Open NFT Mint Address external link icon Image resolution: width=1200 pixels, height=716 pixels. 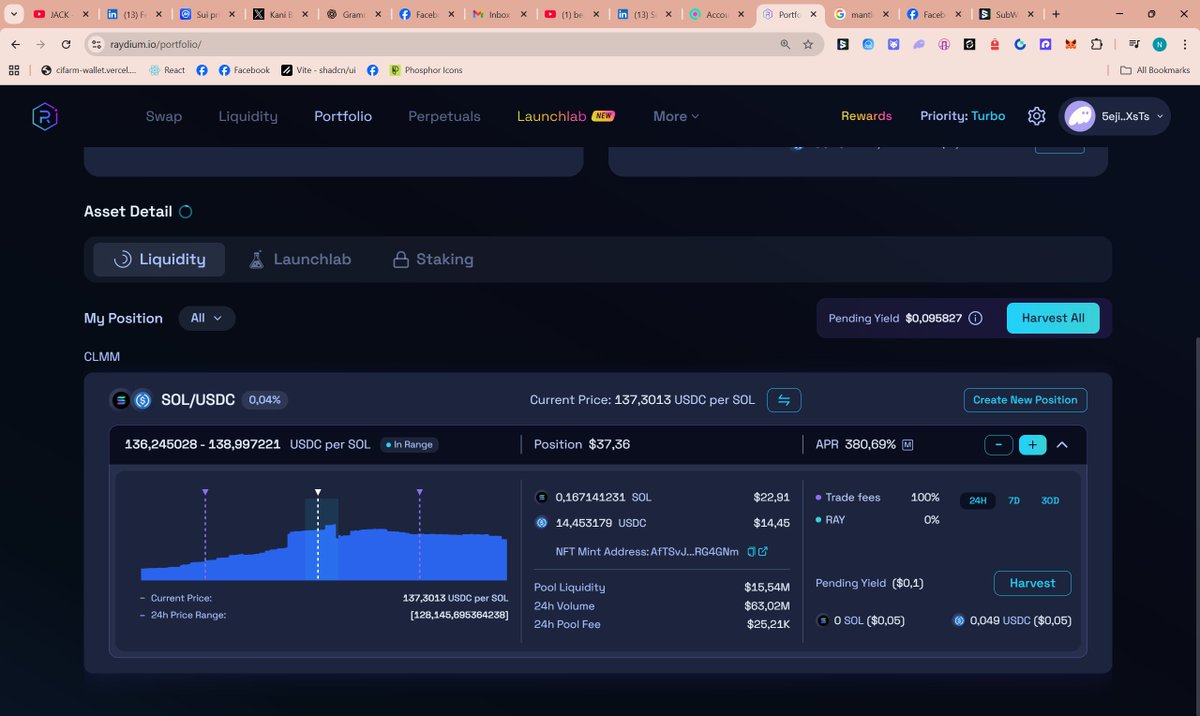point(763,551)
